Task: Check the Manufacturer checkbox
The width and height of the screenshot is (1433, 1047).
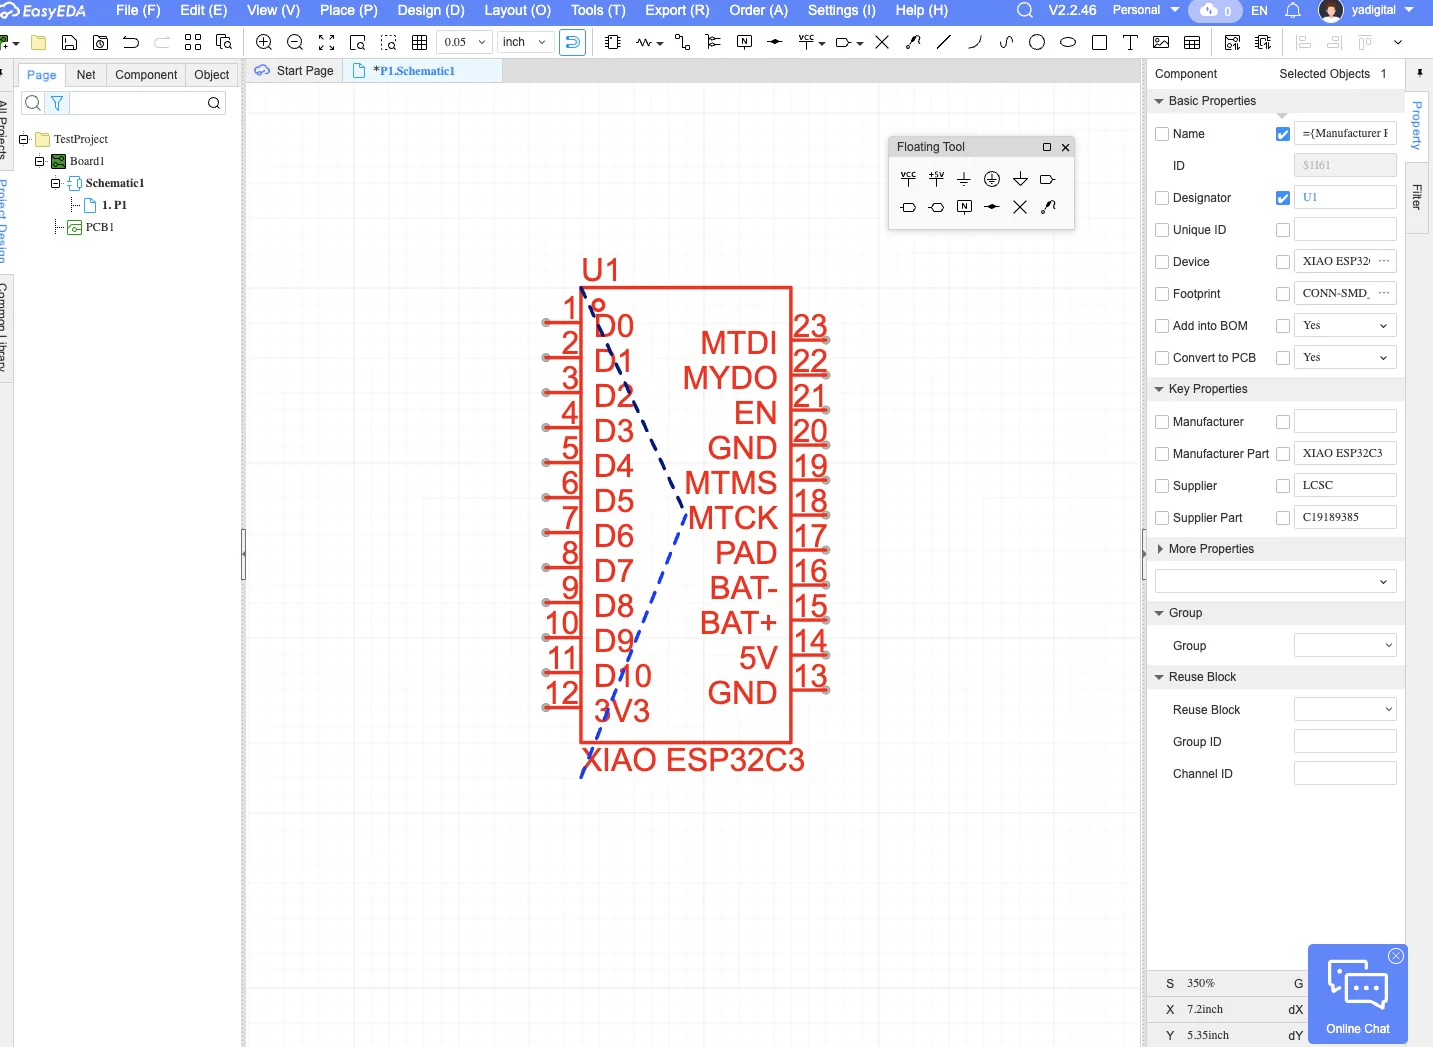Action: 1161,421
